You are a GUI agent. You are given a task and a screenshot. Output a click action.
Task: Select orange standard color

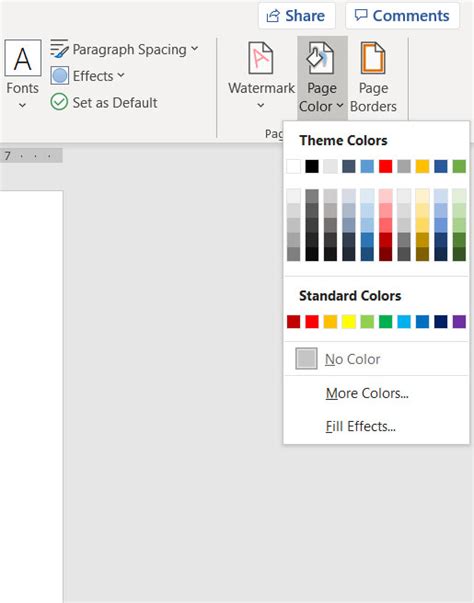click(330, 321)
